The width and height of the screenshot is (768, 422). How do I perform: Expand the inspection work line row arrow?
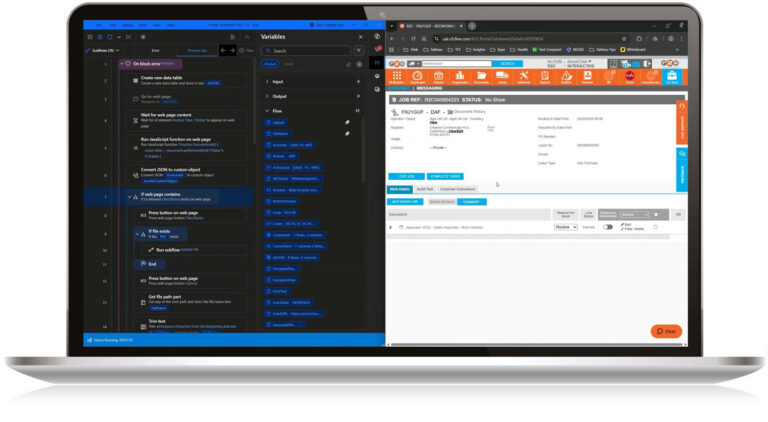pos(391,227)
